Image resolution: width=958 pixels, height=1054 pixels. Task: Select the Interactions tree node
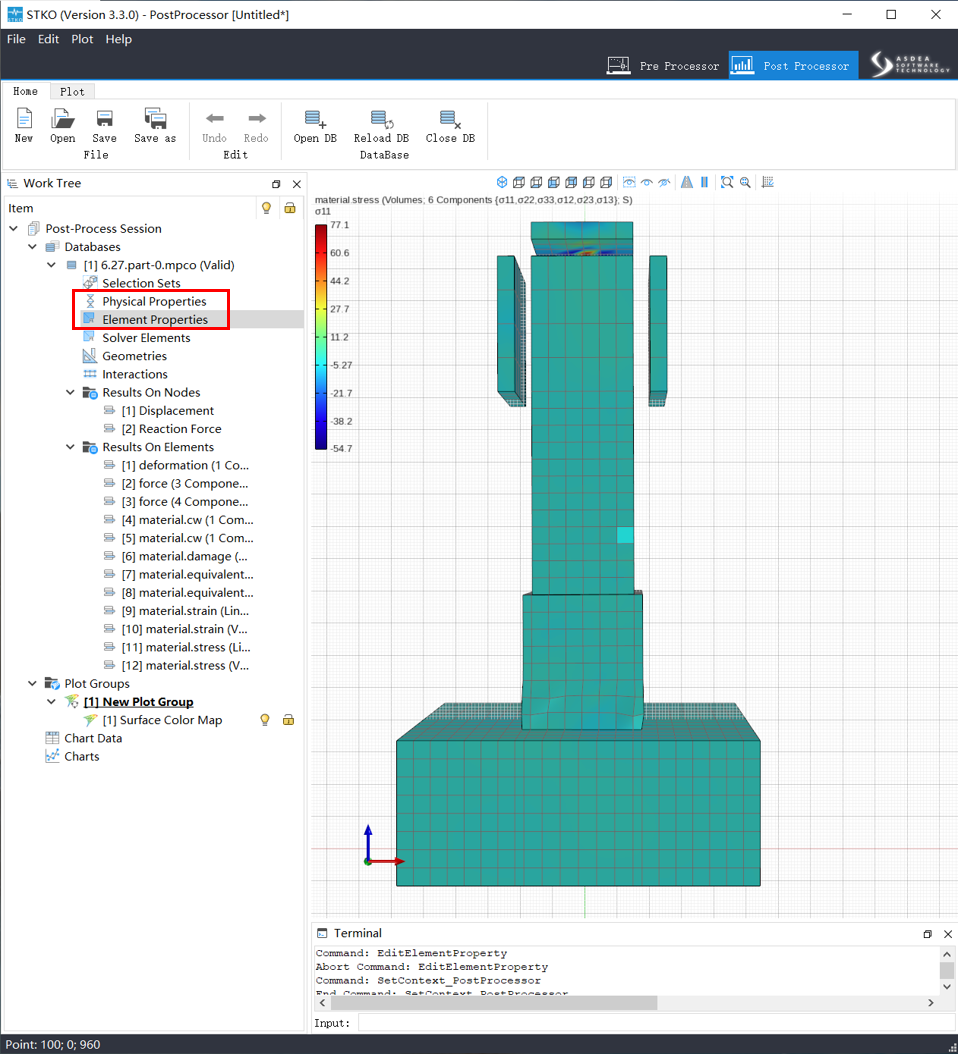tap(134, 374)
